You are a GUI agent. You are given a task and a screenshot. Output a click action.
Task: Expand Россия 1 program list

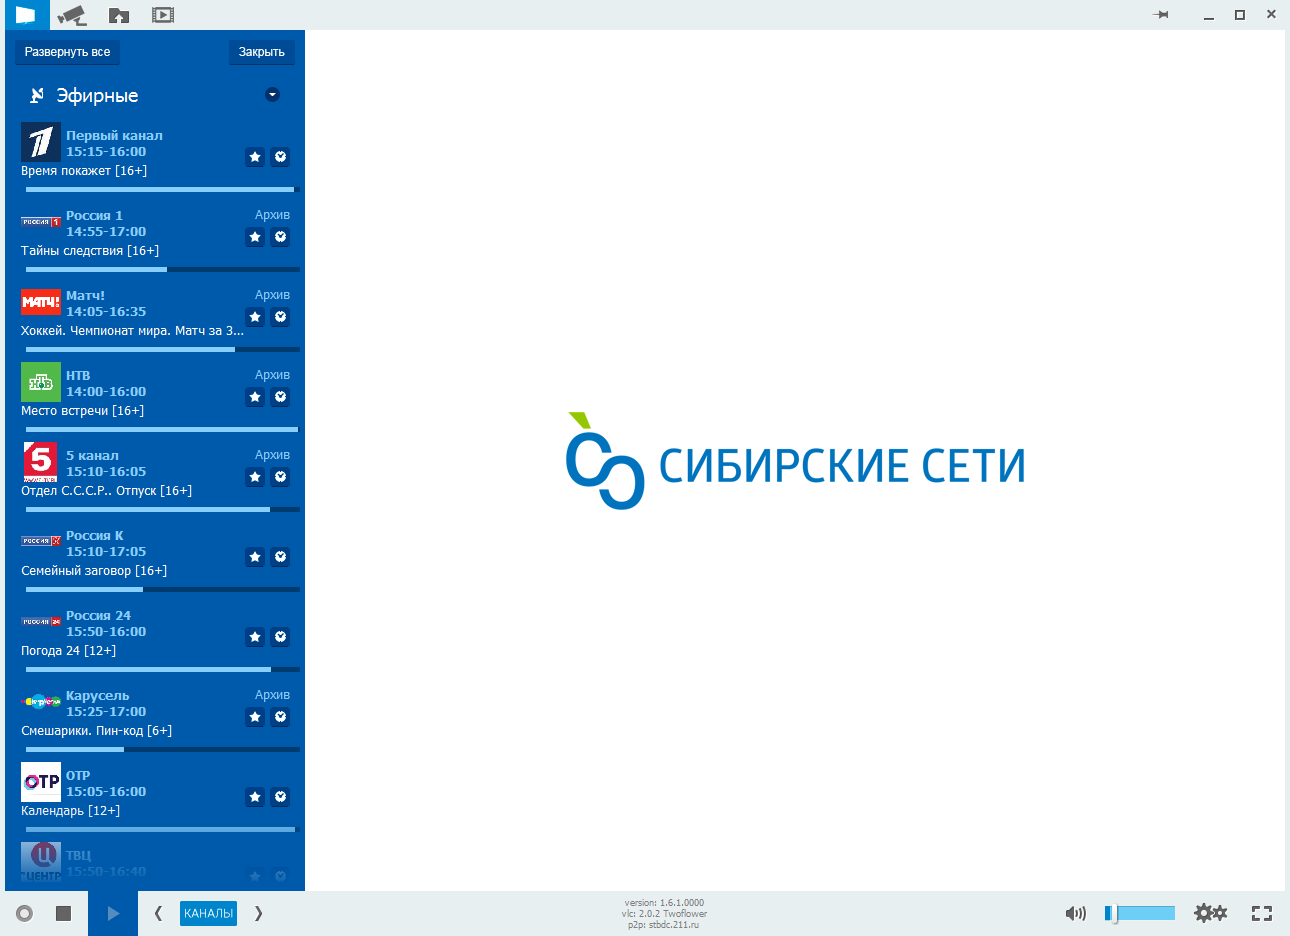coord(281,237)
